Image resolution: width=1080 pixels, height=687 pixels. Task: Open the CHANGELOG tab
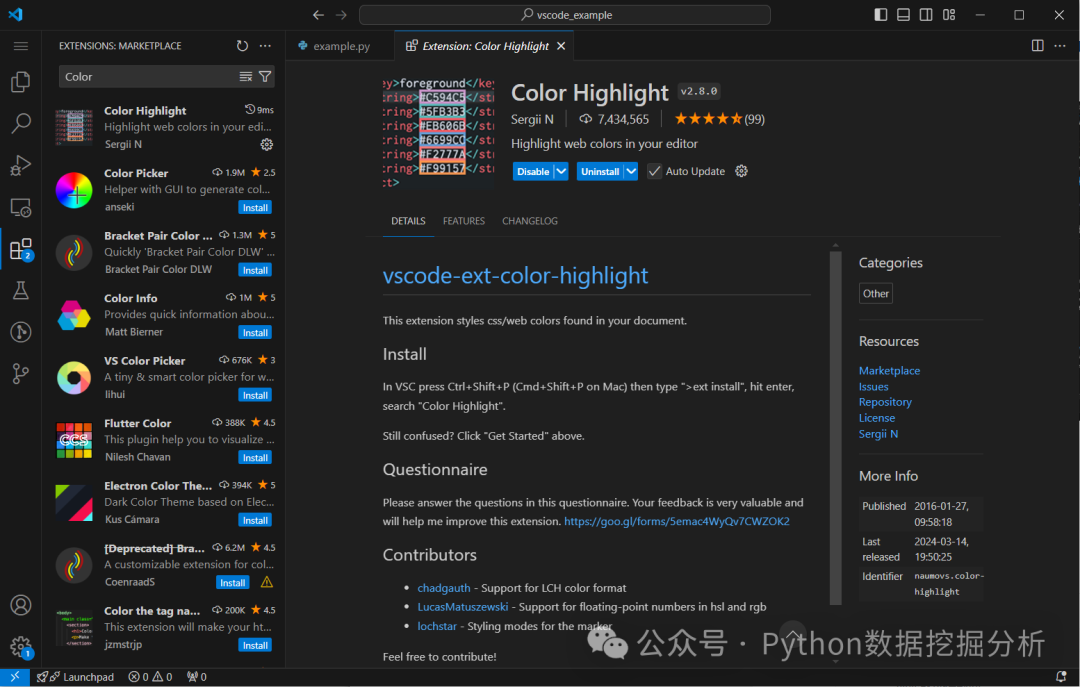pyautogui.click(x=530, y=221)
